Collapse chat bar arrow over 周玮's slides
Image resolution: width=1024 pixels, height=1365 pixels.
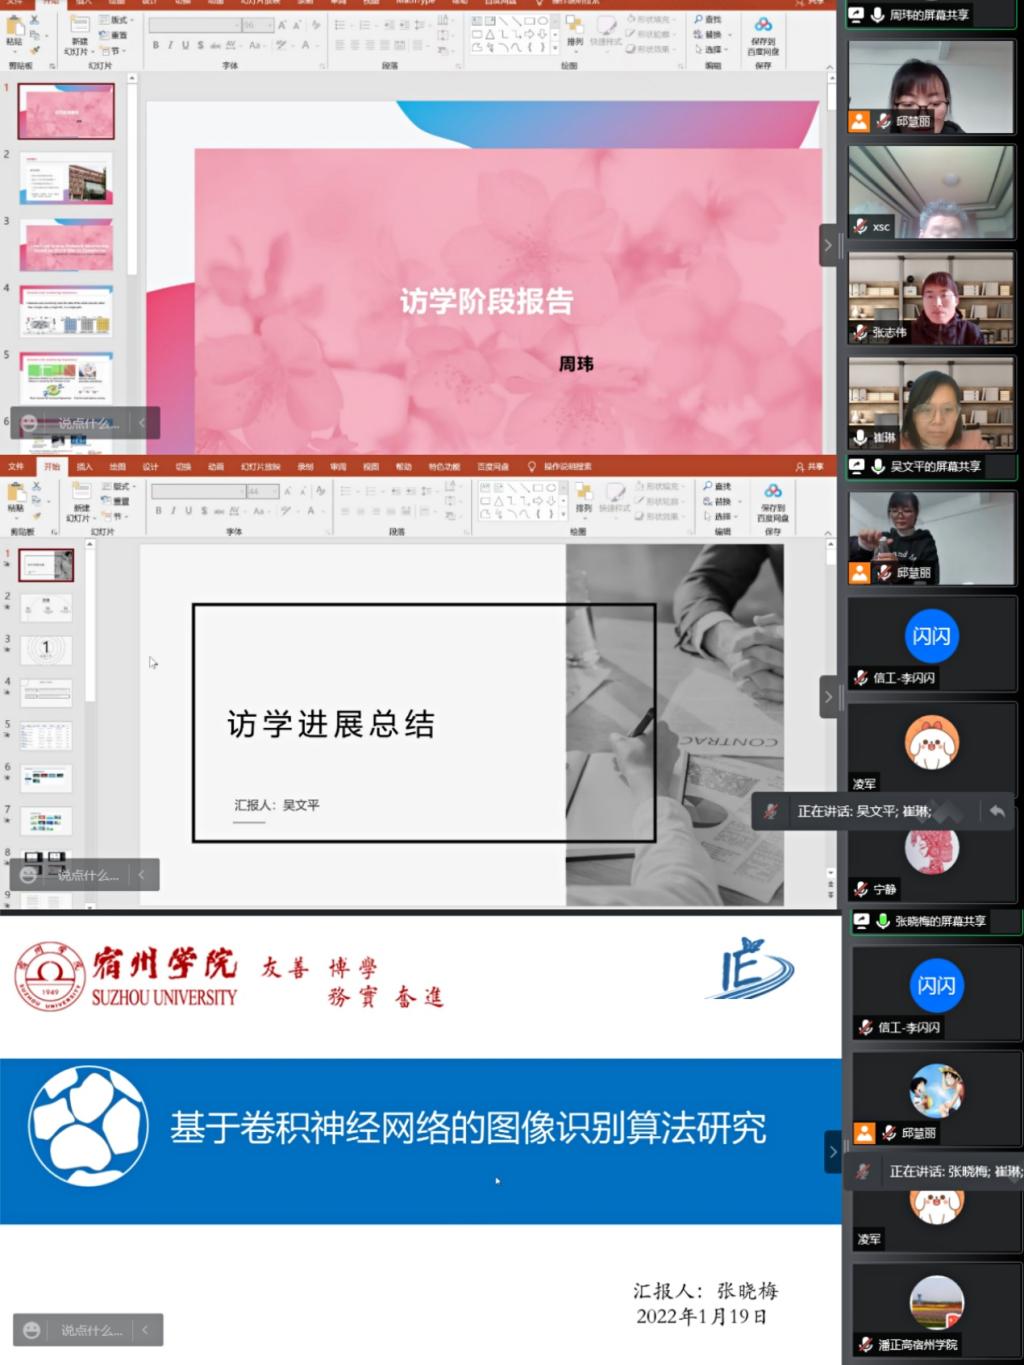point(142,423)
